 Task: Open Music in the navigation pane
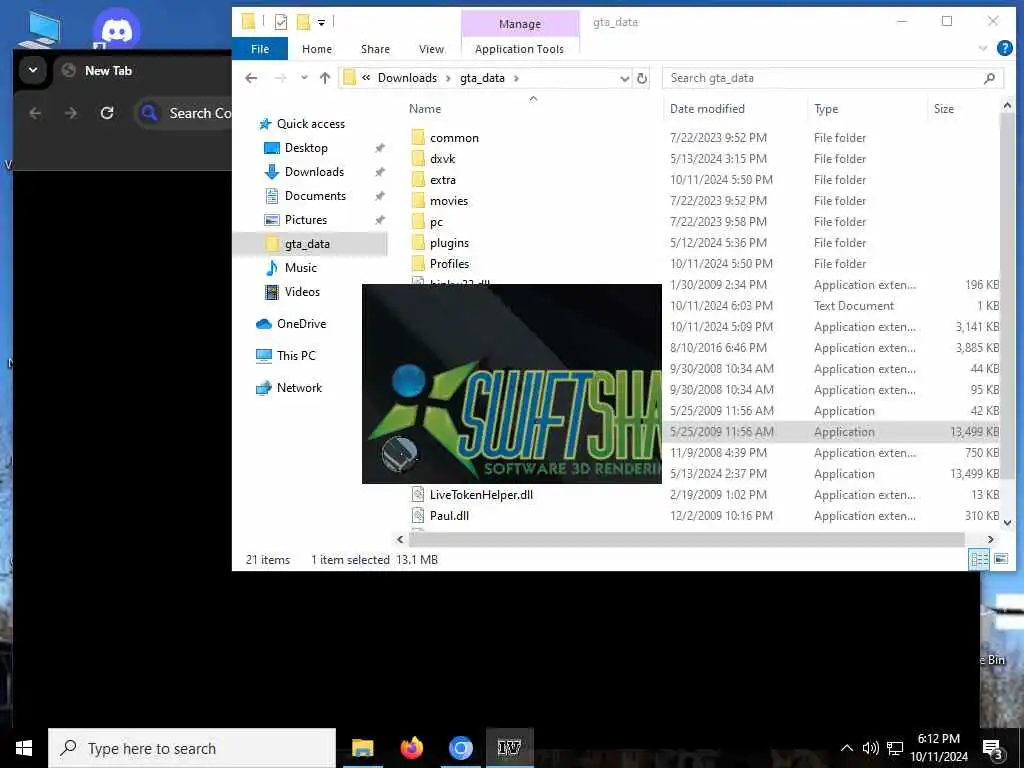click(x=300, y=268)
